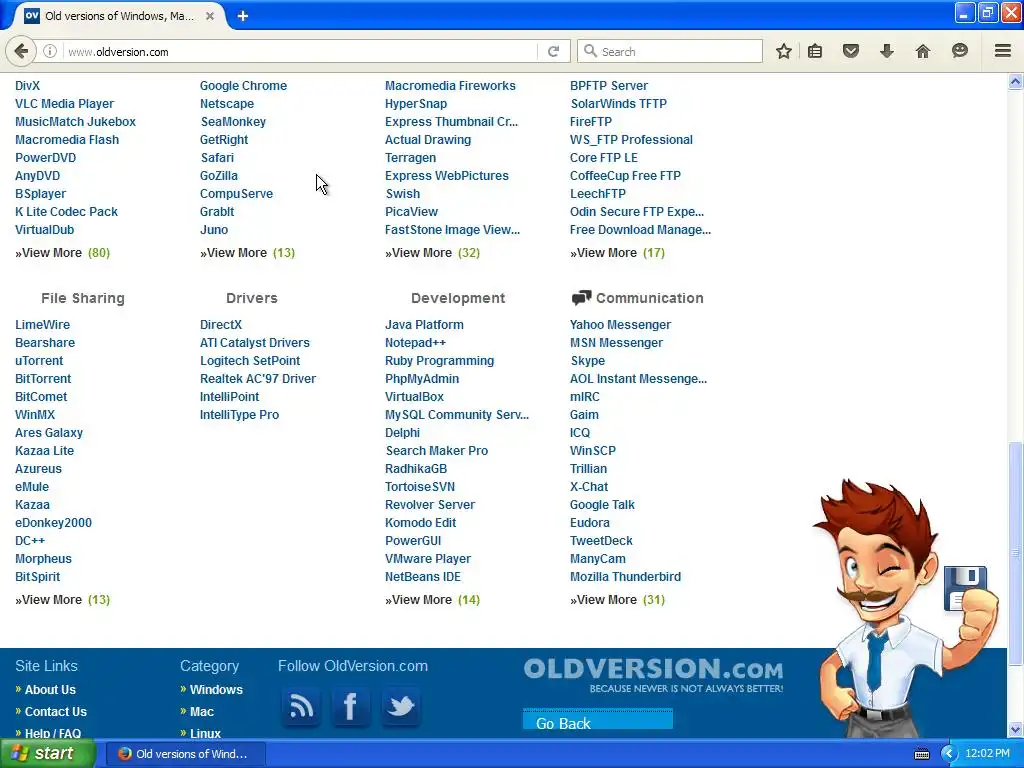Show bookmarks list icon in toolbar
Image resolution: width=1024 pixels, height=768 pixels.
tap(815, 51)
